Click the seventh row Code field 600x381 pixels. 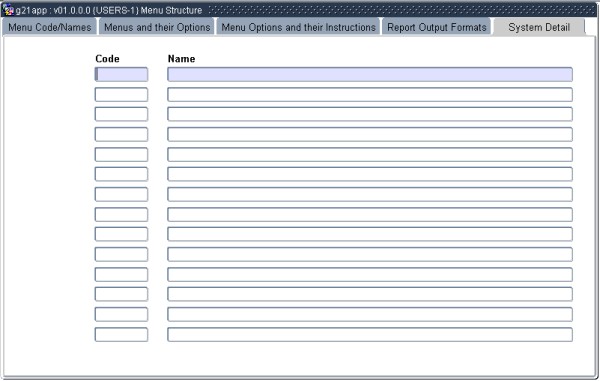coord(121,194)
